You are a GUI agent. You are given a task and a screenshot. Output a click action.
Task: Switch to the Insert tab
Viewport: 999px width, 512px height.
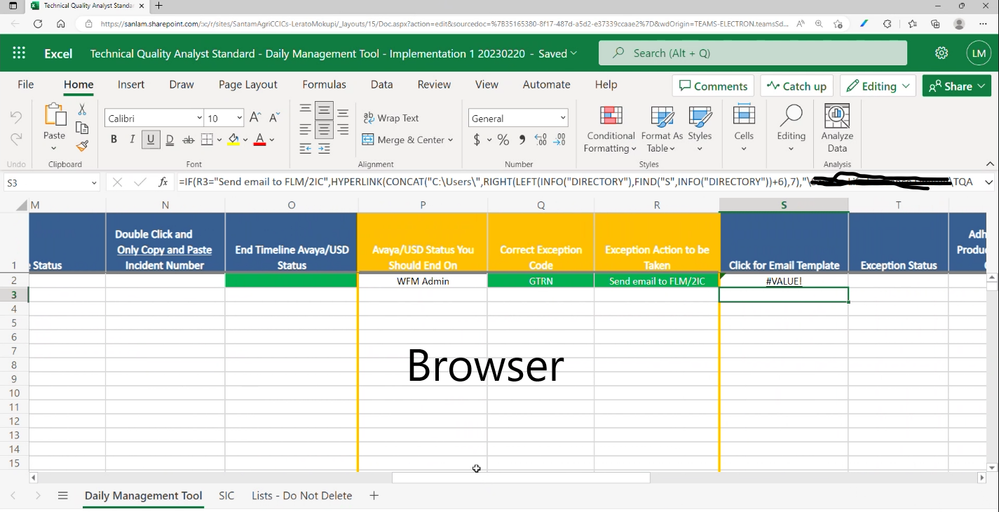coord(131,84)
